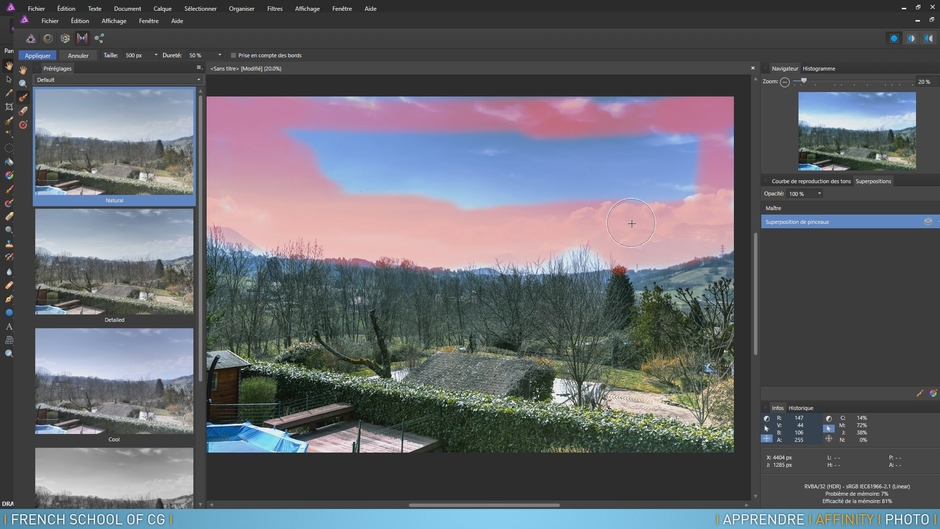This screenshot has height=529, width=940.
Task: Click the Annuler button
Action: 78,55
